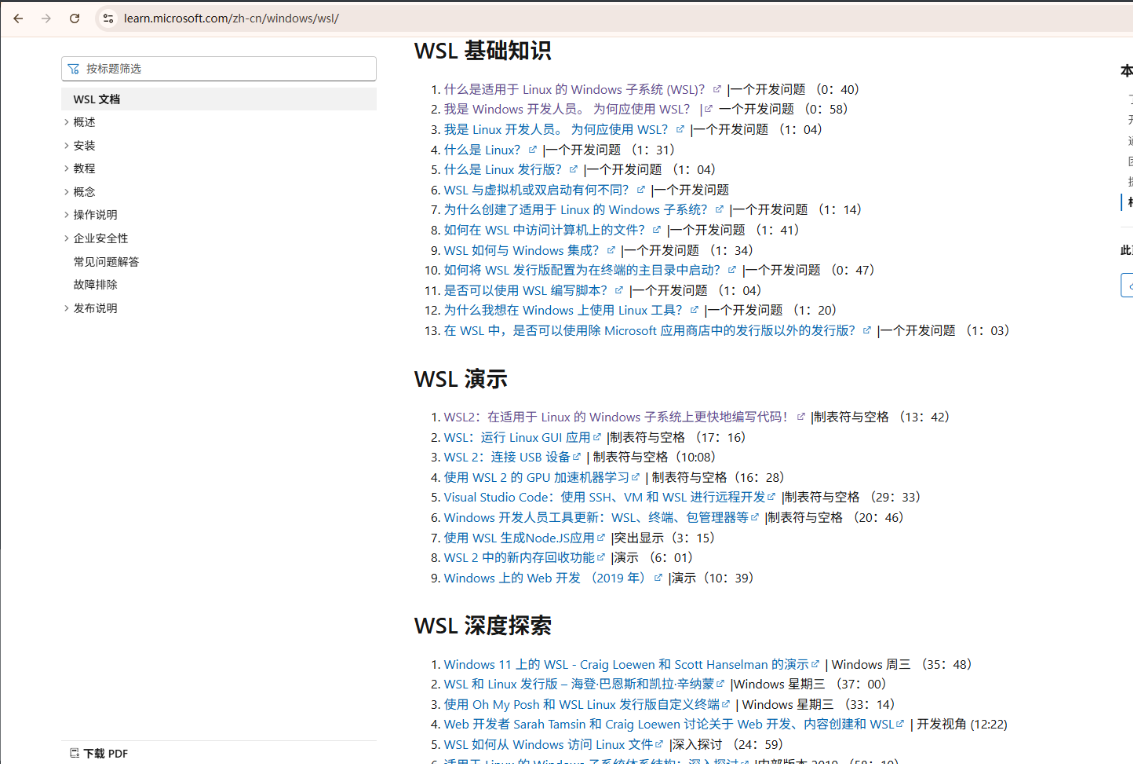
Task: Open link Windows 上的 Web 开发 (2019 年)
Action: point(545,578)
